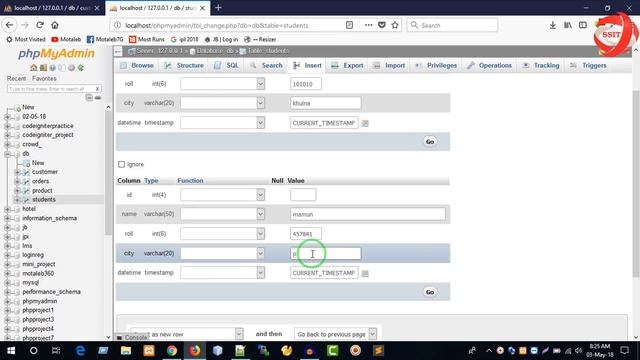Open the Console bar
The height and width of the screenshot is (360, 640).
click(131, 338)
